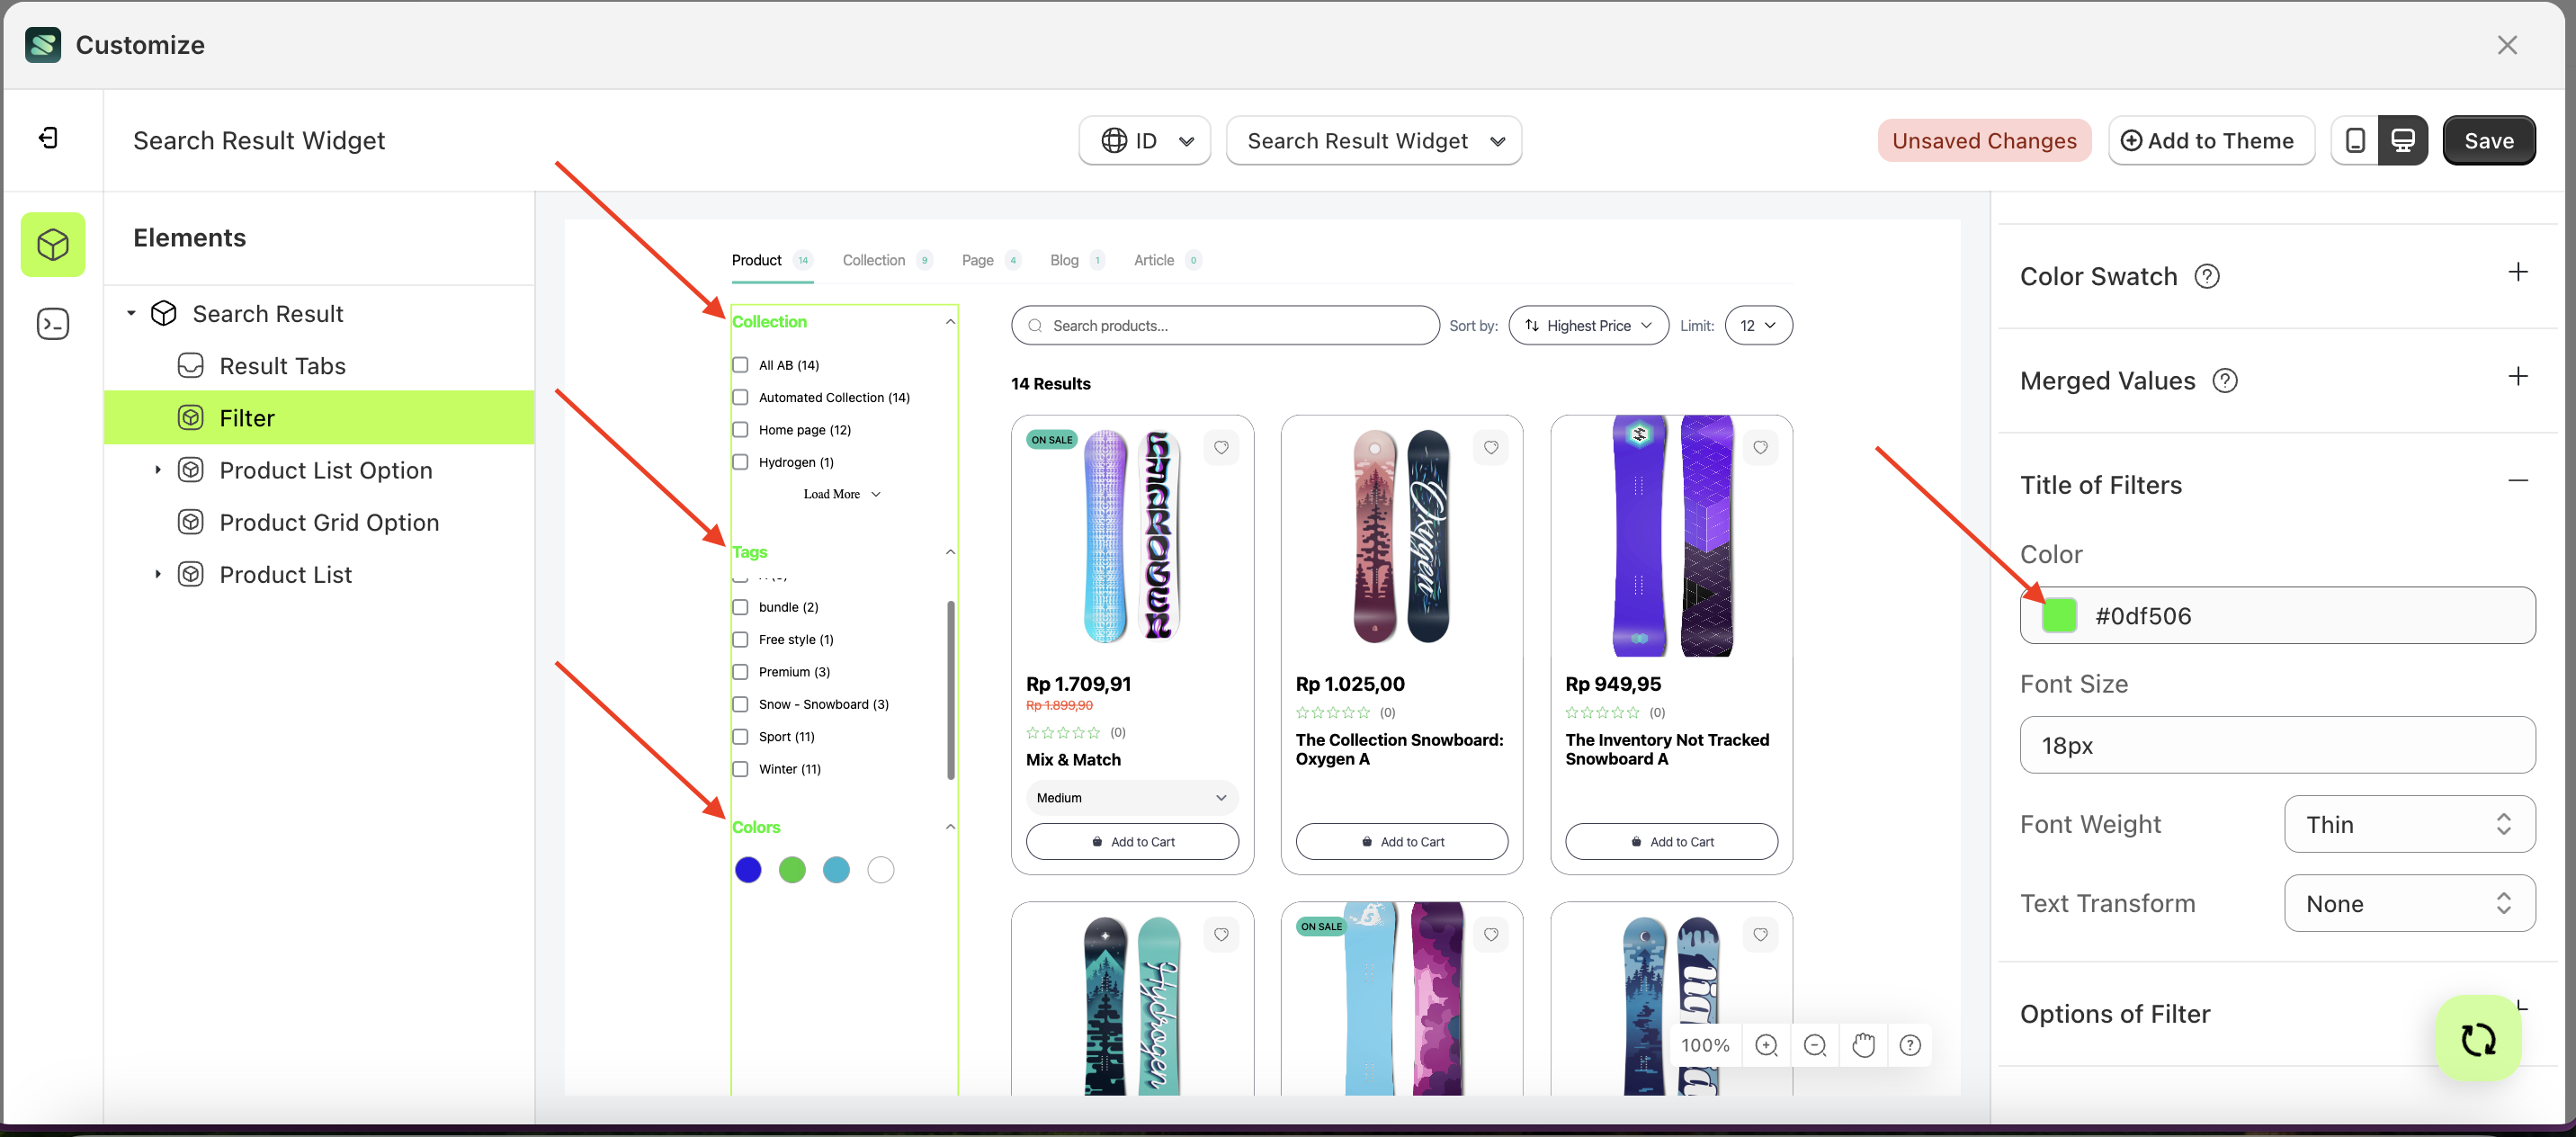The image size is (2576, 1137).
Task: Enable the Snow - Snowboard tag filter
Action: pos(740,704)
